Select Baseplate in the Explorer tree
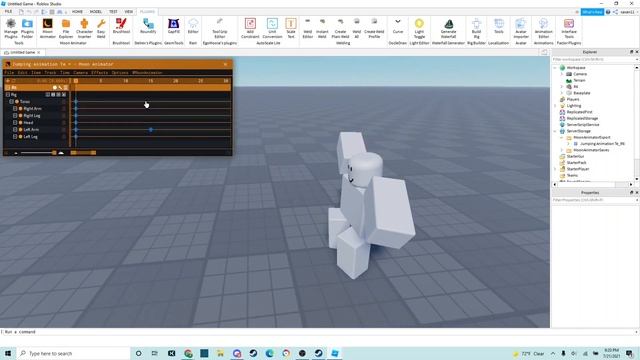 582,93
